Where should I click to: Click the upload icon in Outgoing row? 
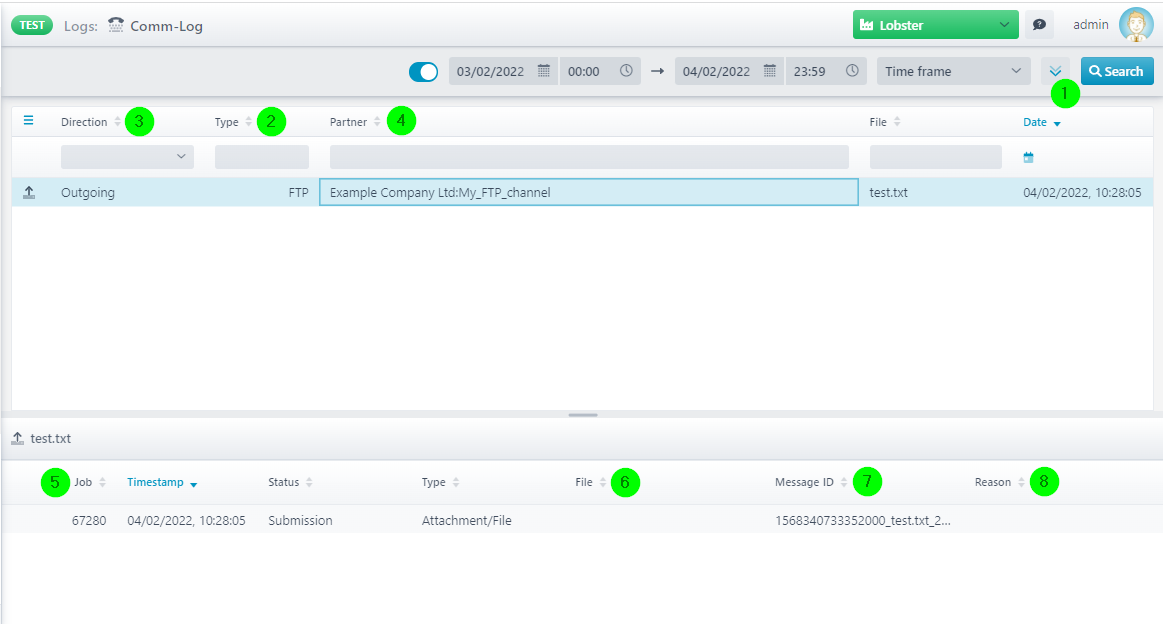(29, 192)
